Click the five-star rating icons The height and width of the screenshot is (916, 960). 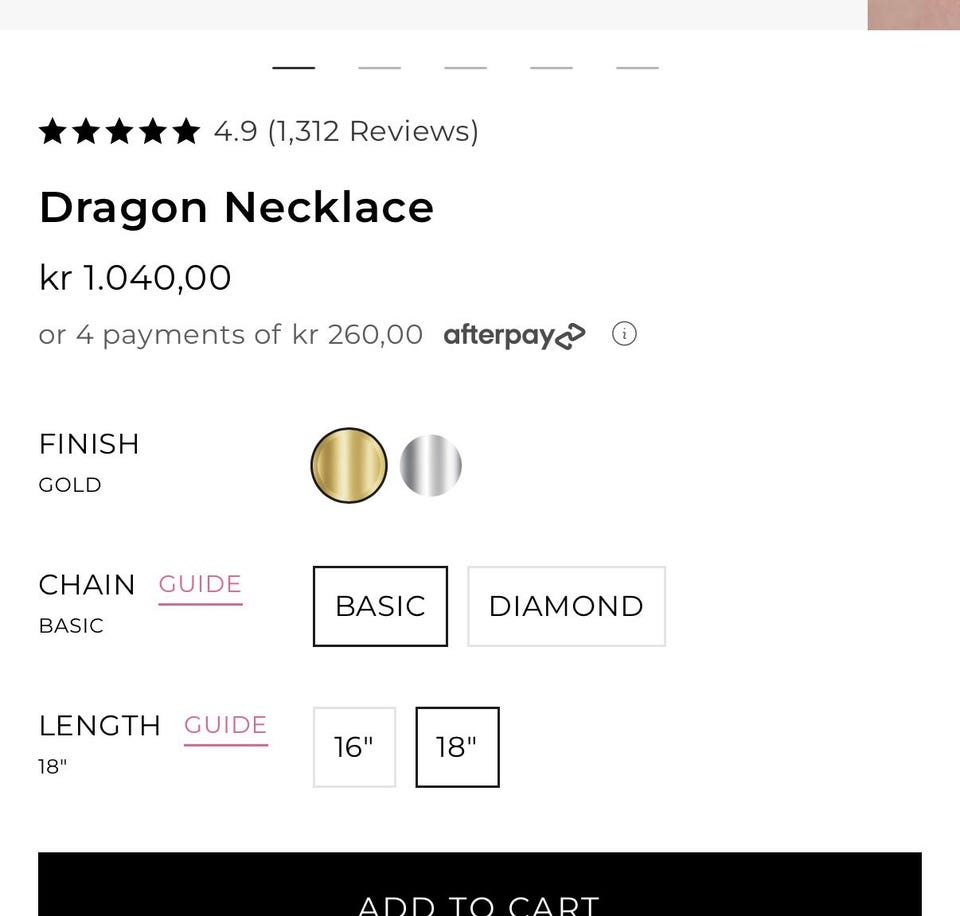pos(119,132)
